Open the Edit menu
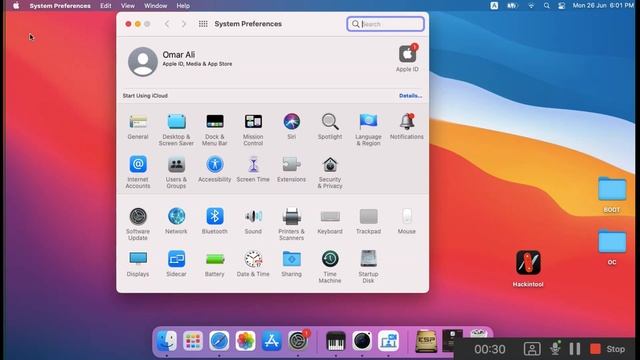Screen dimensions: 640x360 coord(106,6)
